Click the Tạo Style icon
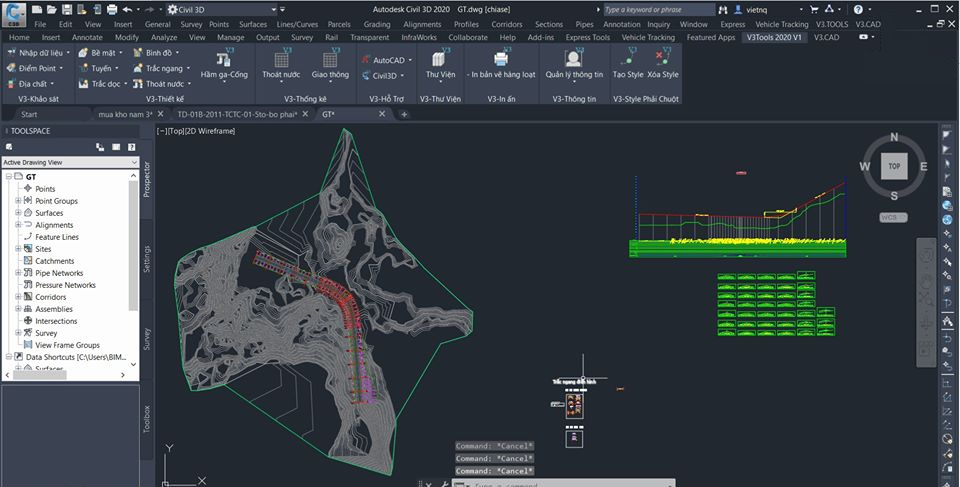This screenshot has height=487, width=960. click(x=628, y=58)
